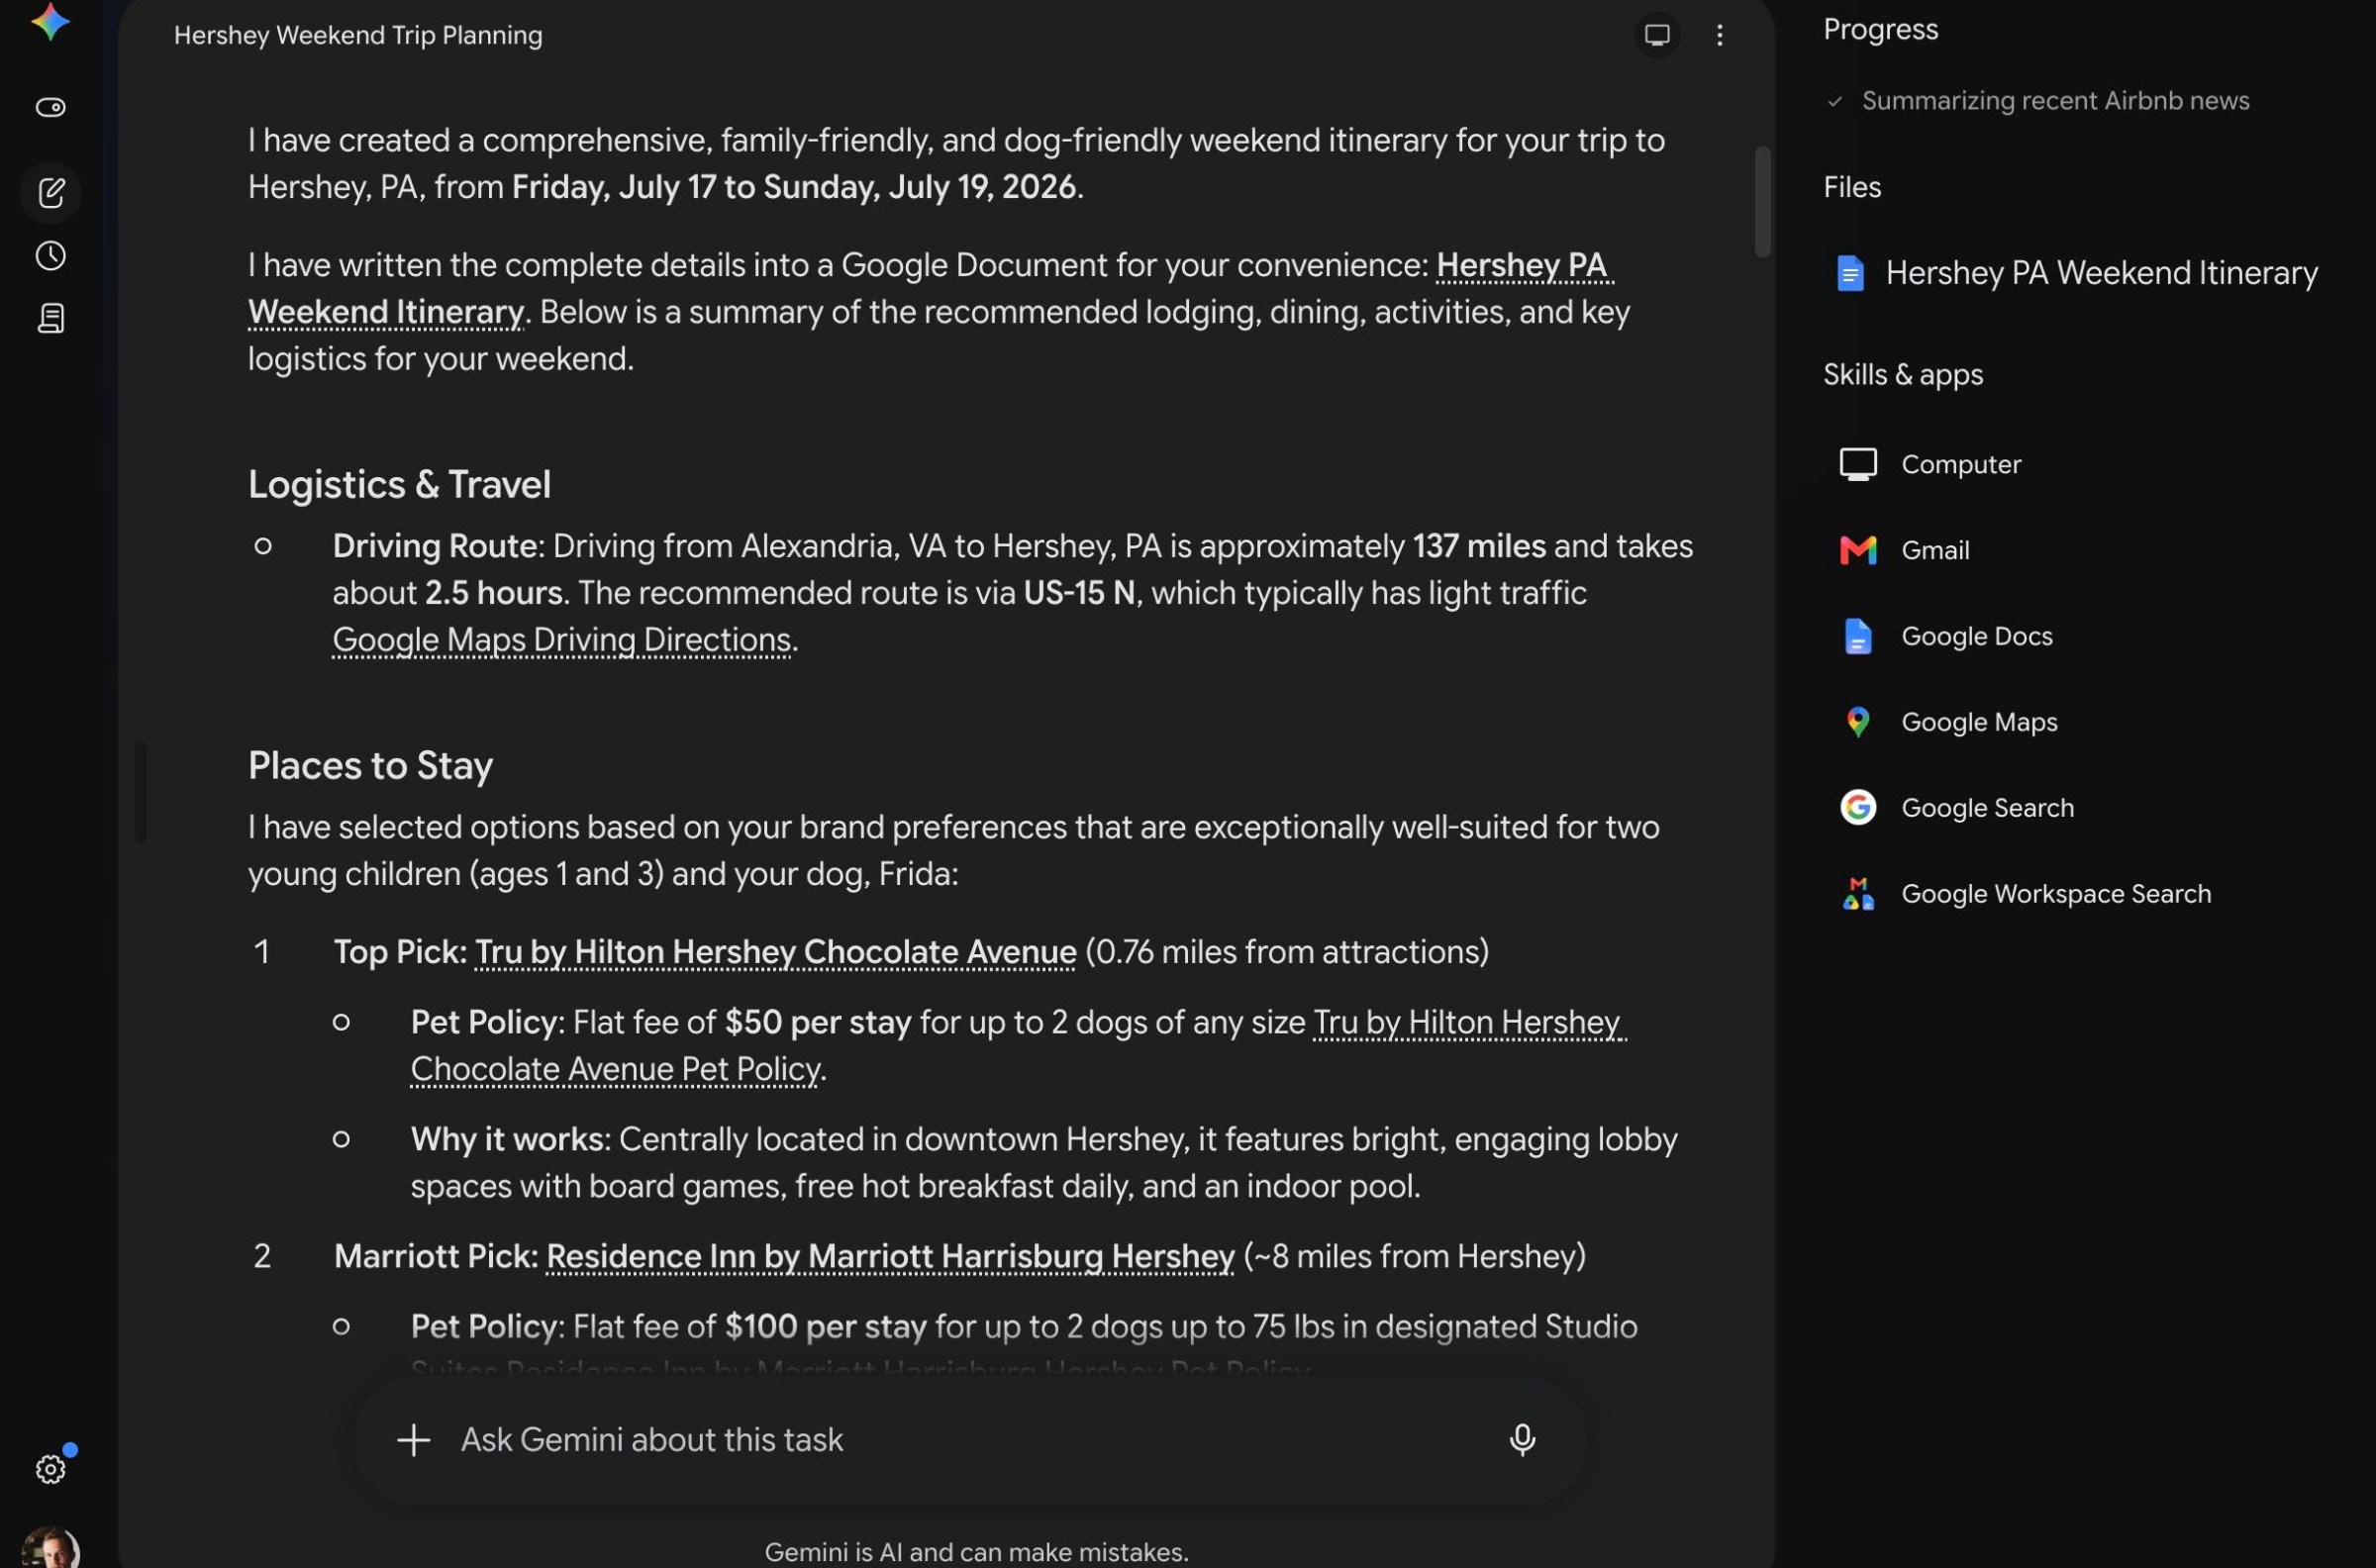
Task: Click the Hershey Weekend Trip Planning title
Action: pos(358,35)
